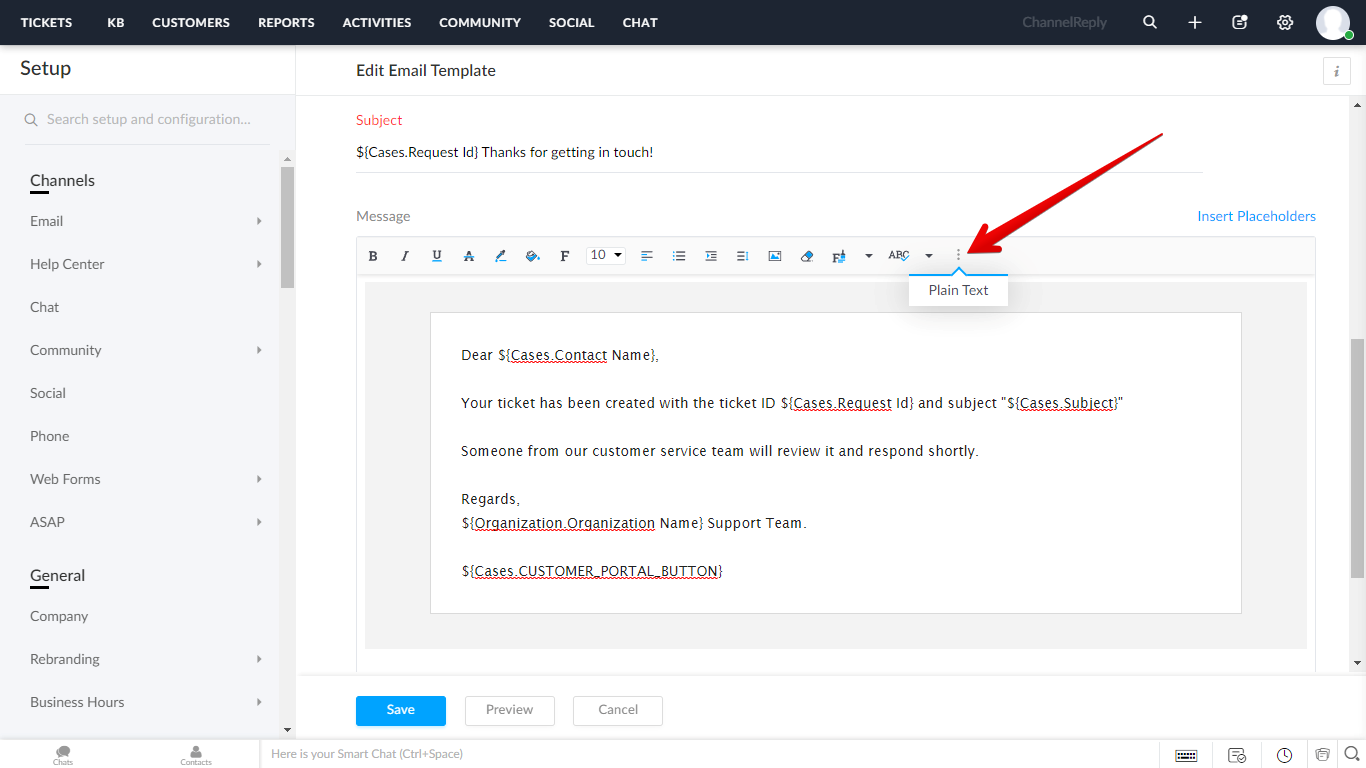Open the keyboard shortcuts icon
This screenshot has height=768, width=1366.
coord(1187,755)
